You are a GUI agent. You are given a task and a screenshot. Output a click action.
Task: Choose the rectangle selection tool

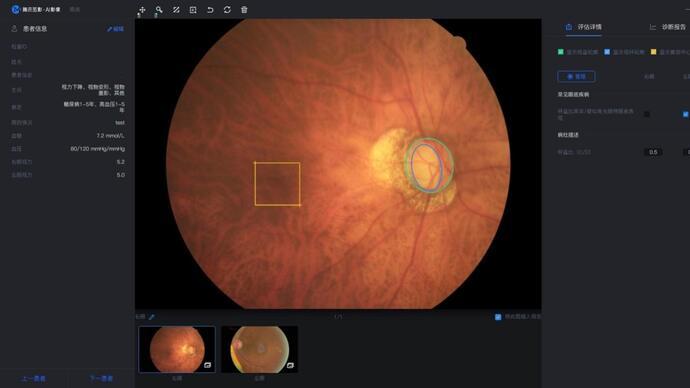click(193, 10)
